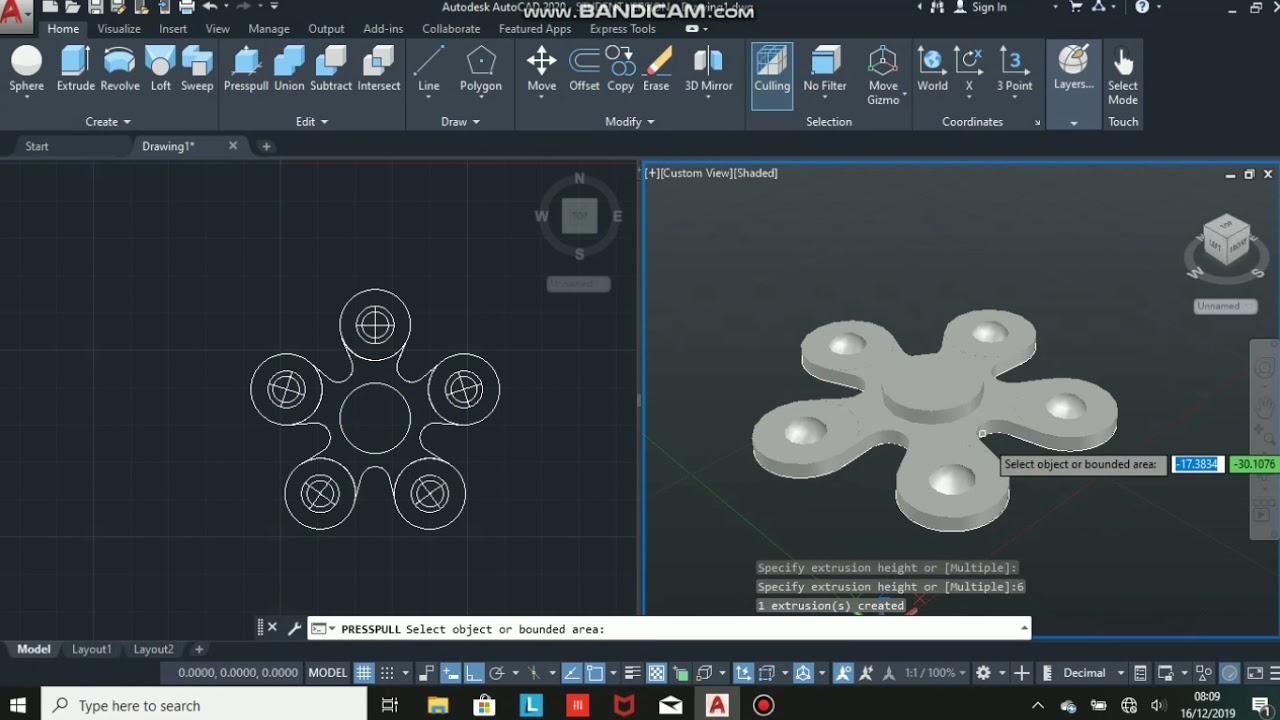The height and width of the screenshot is (720, 1280).
Task: Add a new layout with the plus button
Action: (x=198, y=649)
